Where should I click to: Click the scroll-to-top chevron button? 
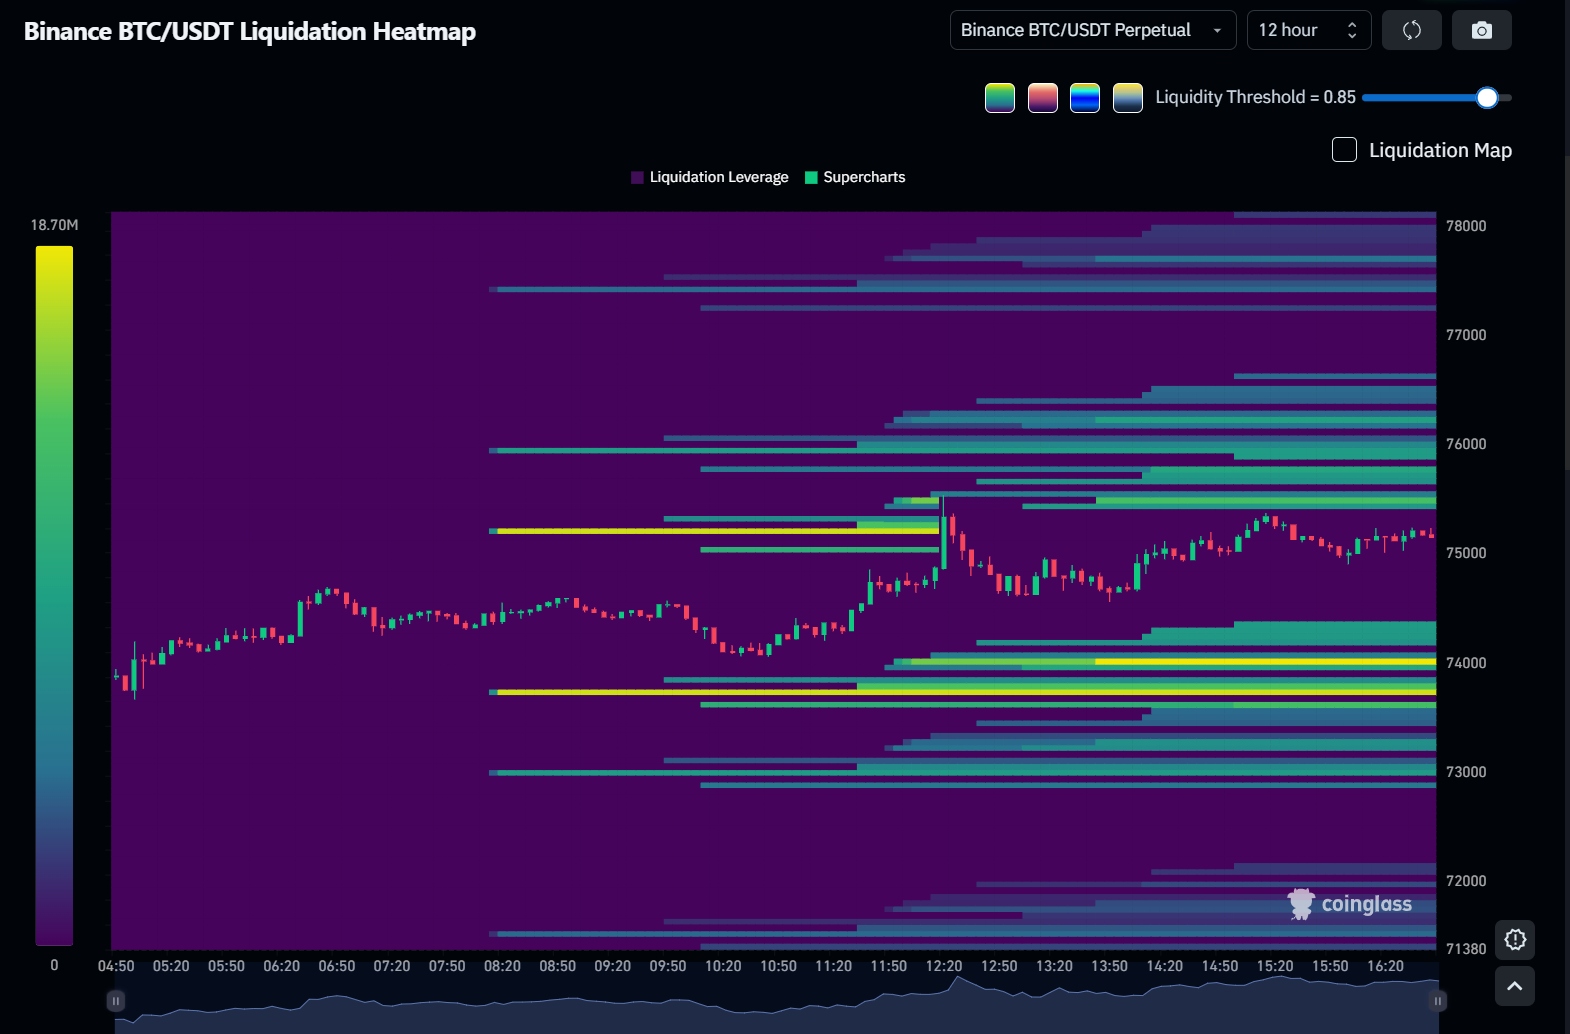pos(1515,986)
